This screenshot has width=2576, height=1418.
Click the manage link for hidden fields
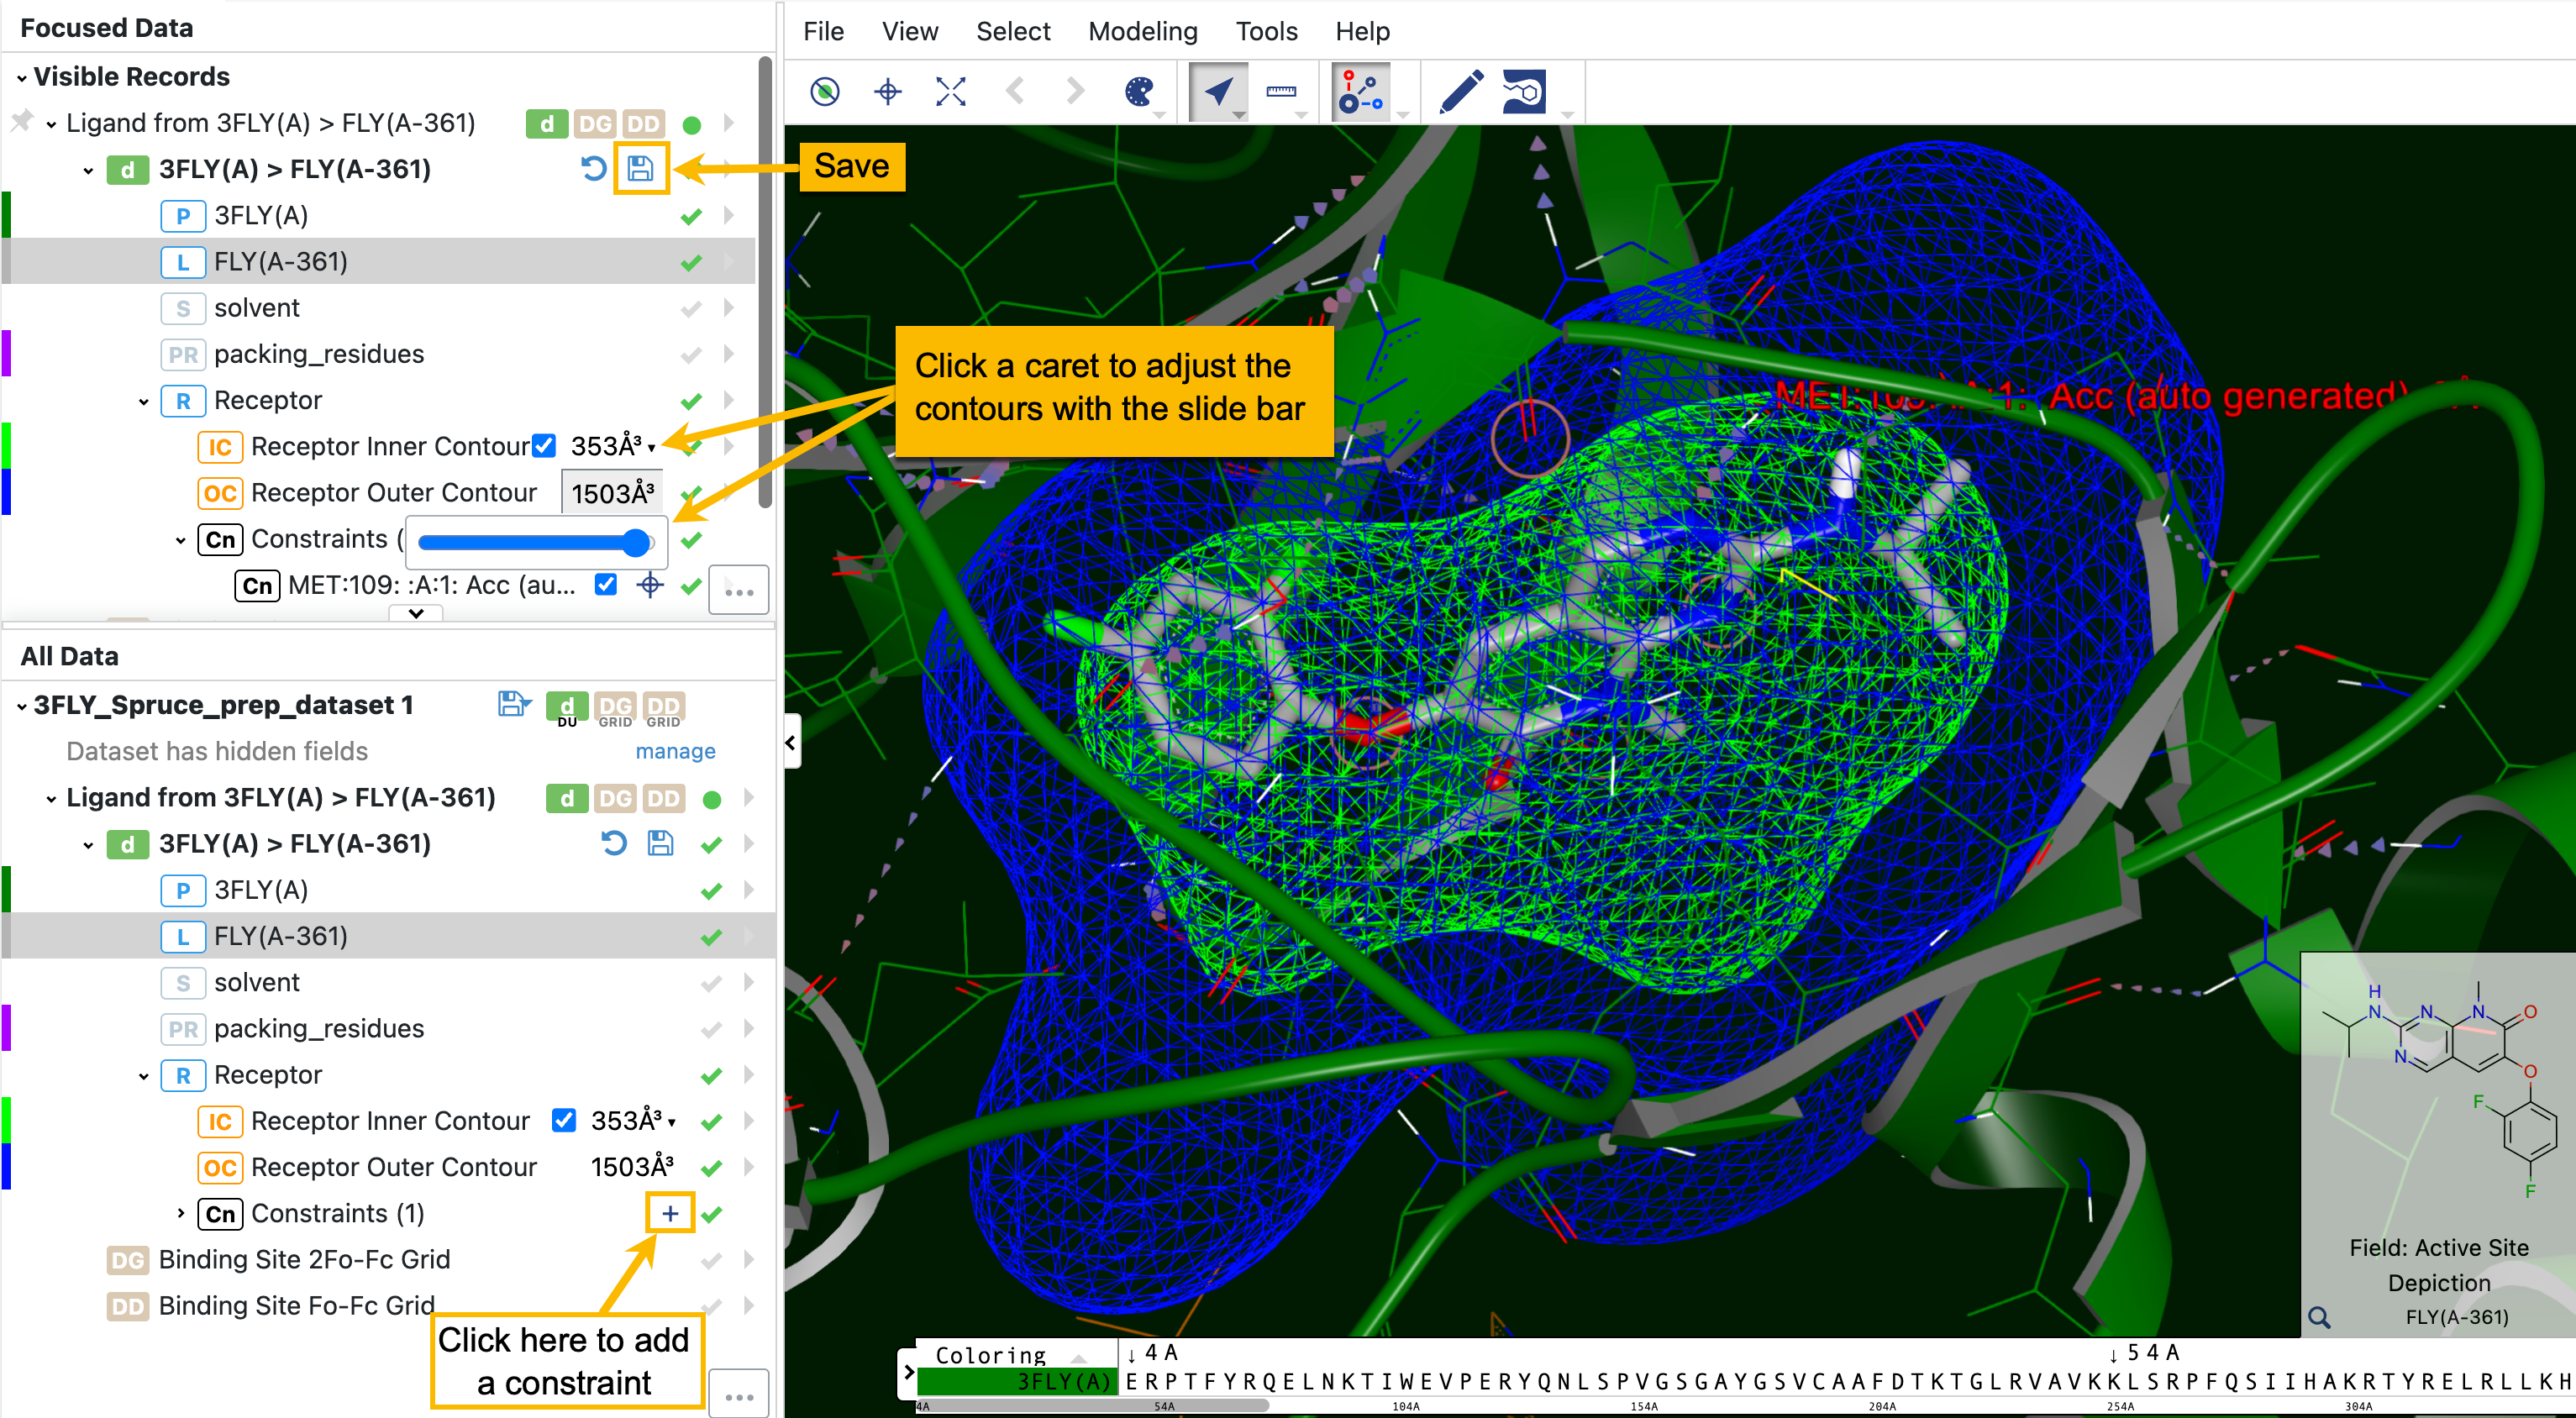pos(675,751)
